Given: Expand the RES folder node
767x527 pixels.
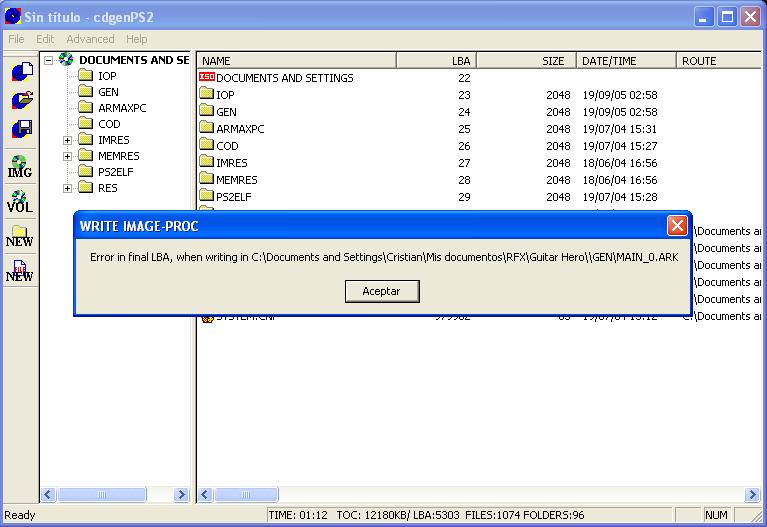Looking at the screenshot, I should (x=68, y=188).
